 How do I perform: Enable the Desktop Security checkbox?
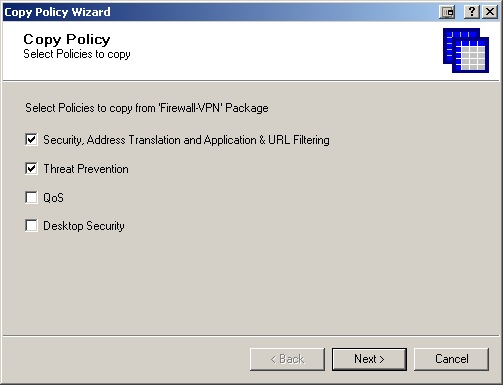coord(31,226)
